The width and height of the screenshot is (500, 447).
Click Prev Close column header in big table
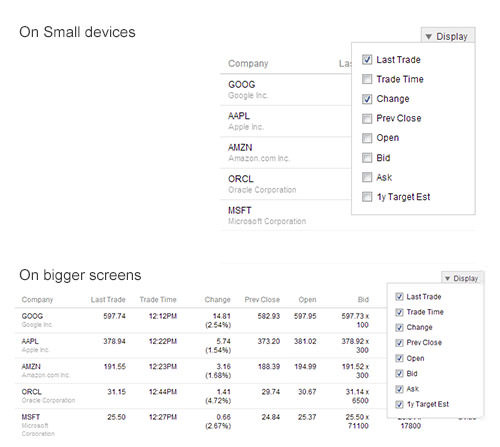point(262,300)
